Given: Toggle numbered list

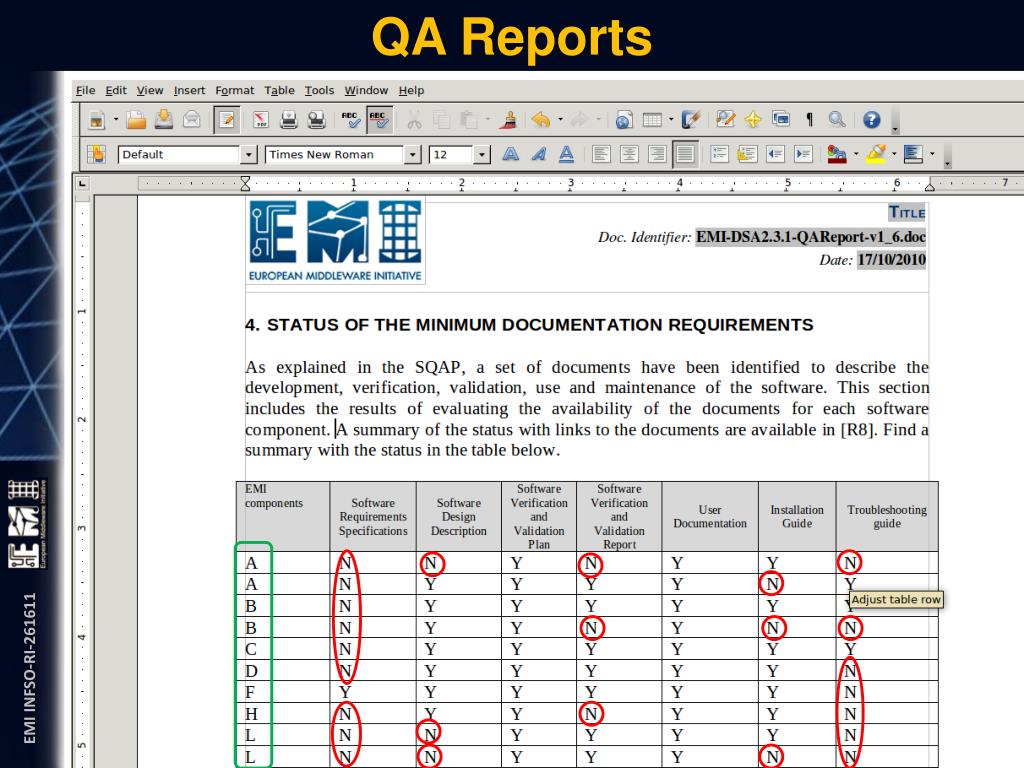Looking at the screenshot, I should [720, 155].
